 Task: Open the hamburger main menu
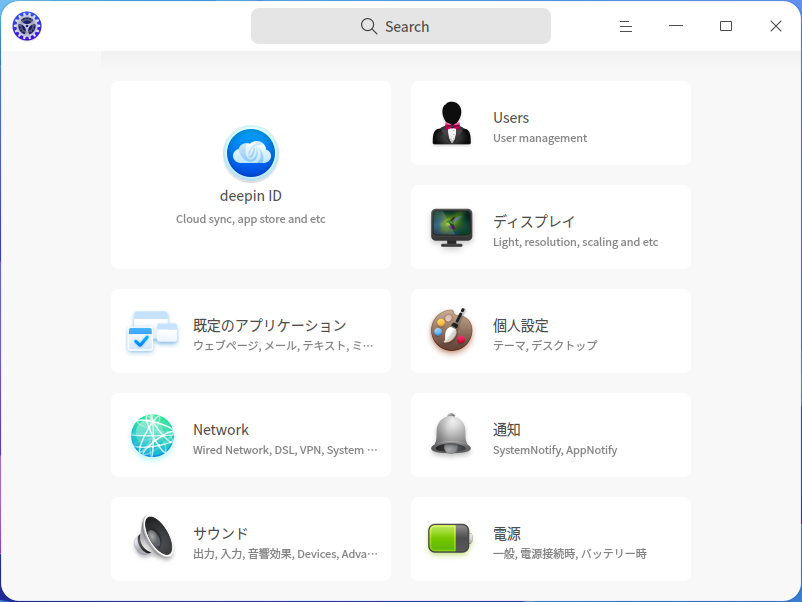pyautogui.click(x=626, y=26)
